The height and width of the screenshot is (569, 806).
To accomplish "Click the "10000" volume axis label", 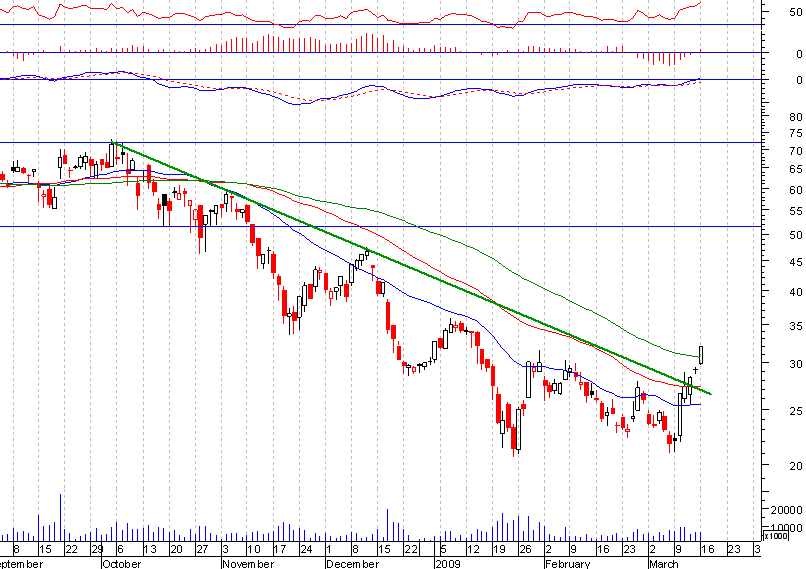I will [786, 528].
